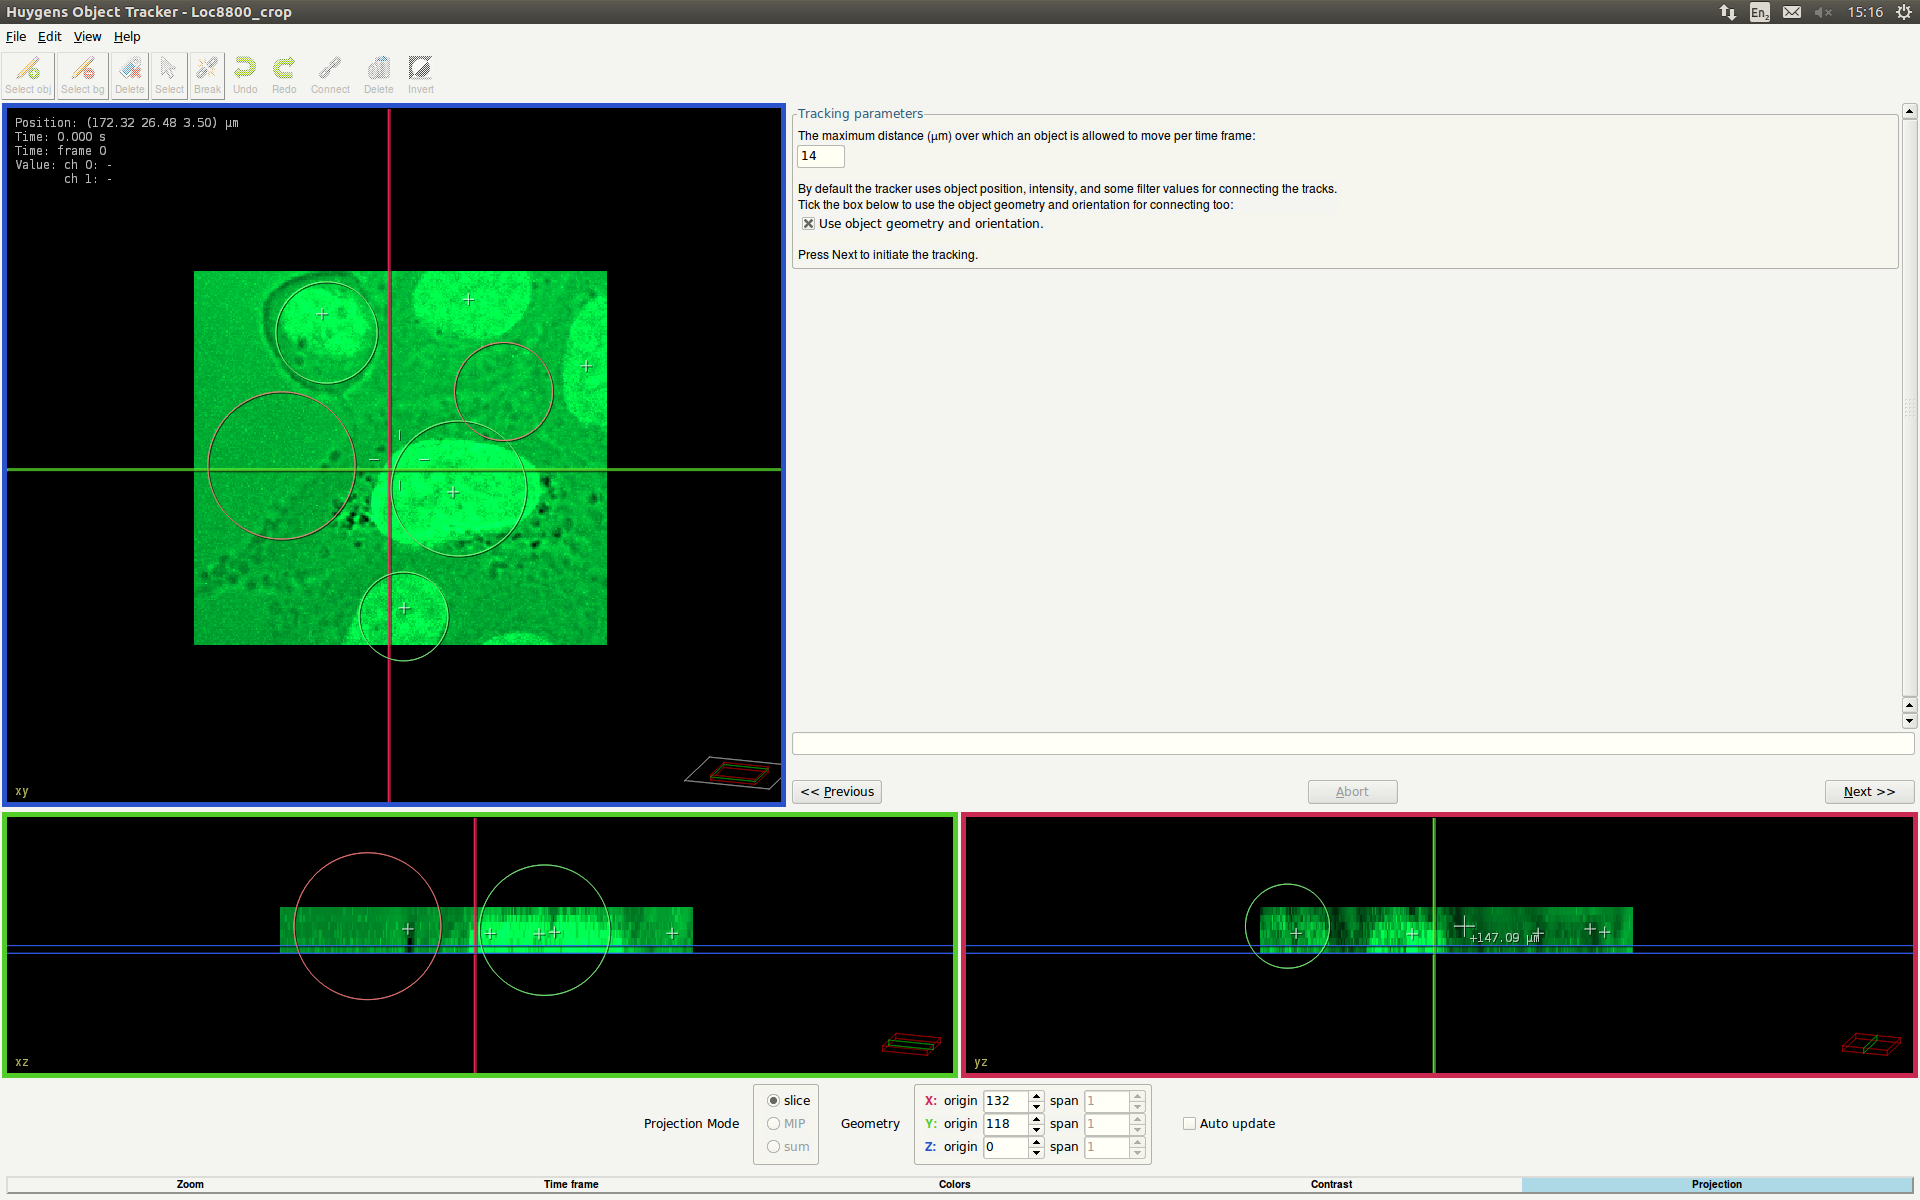Viewport: 1920px width, 1200px height.
Task: Click the maximum distance input field
Action: (x=820, y=156)
